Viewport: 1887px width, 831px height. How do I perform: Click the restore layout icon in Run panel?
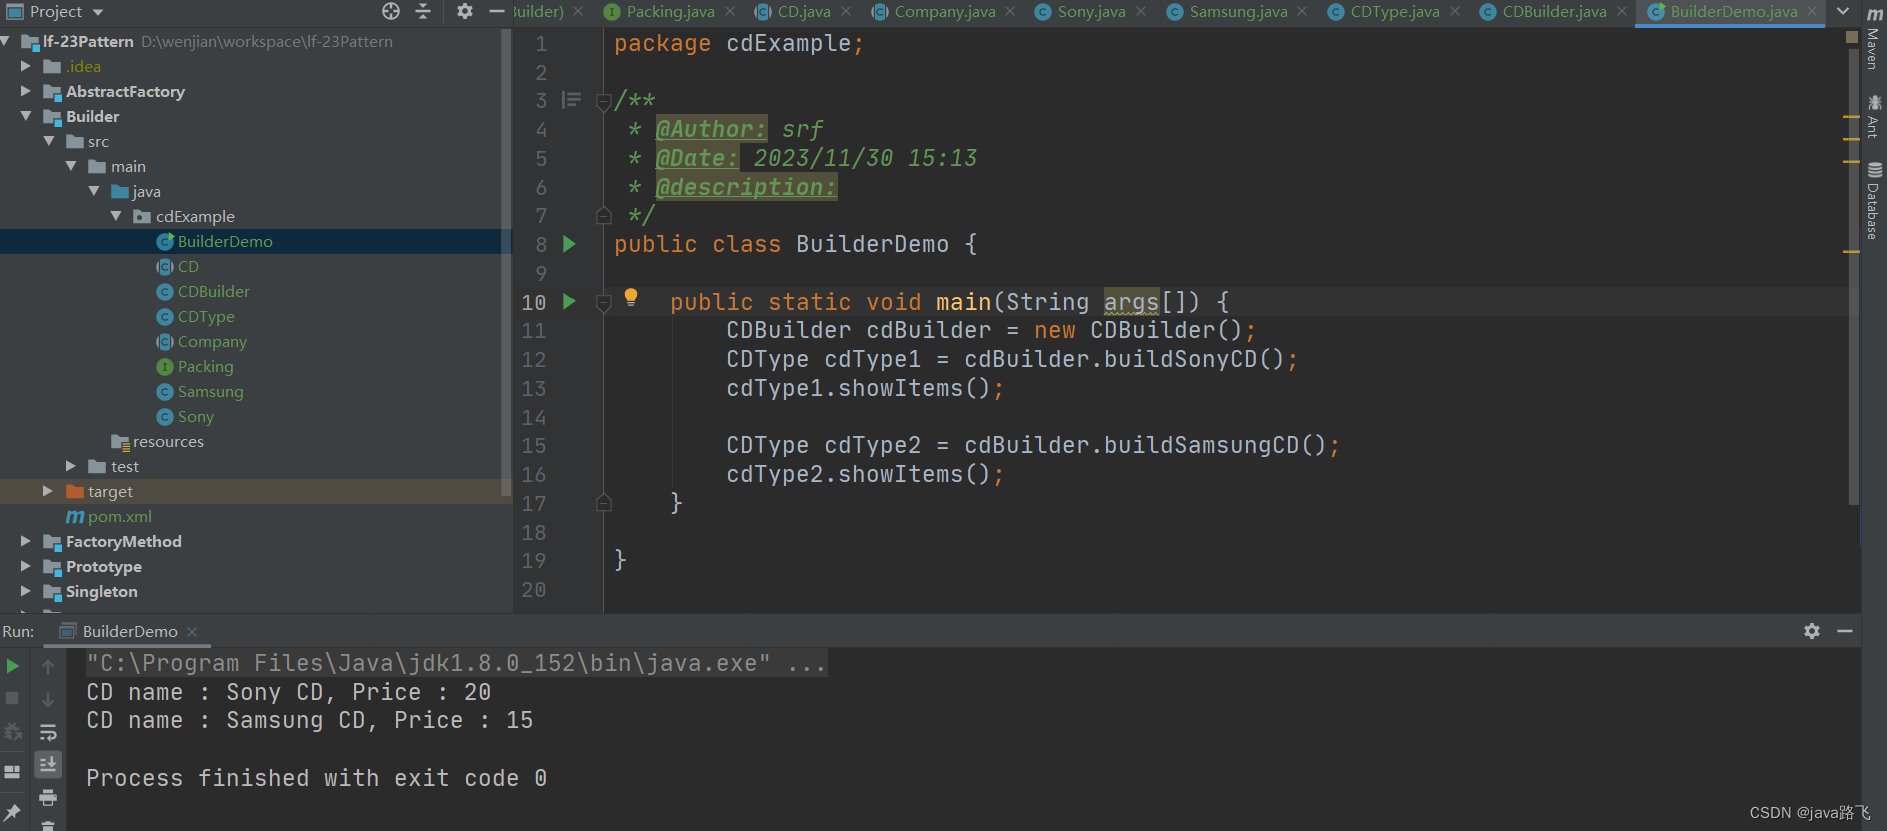click(x=12, y=772)
